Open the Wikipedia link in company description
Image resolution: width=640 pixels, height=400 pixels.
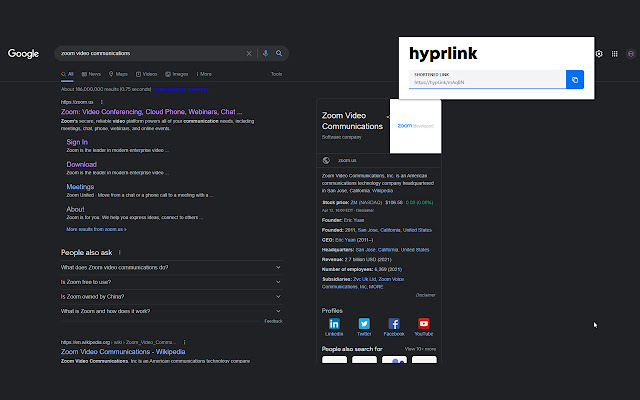click(382, 191)
